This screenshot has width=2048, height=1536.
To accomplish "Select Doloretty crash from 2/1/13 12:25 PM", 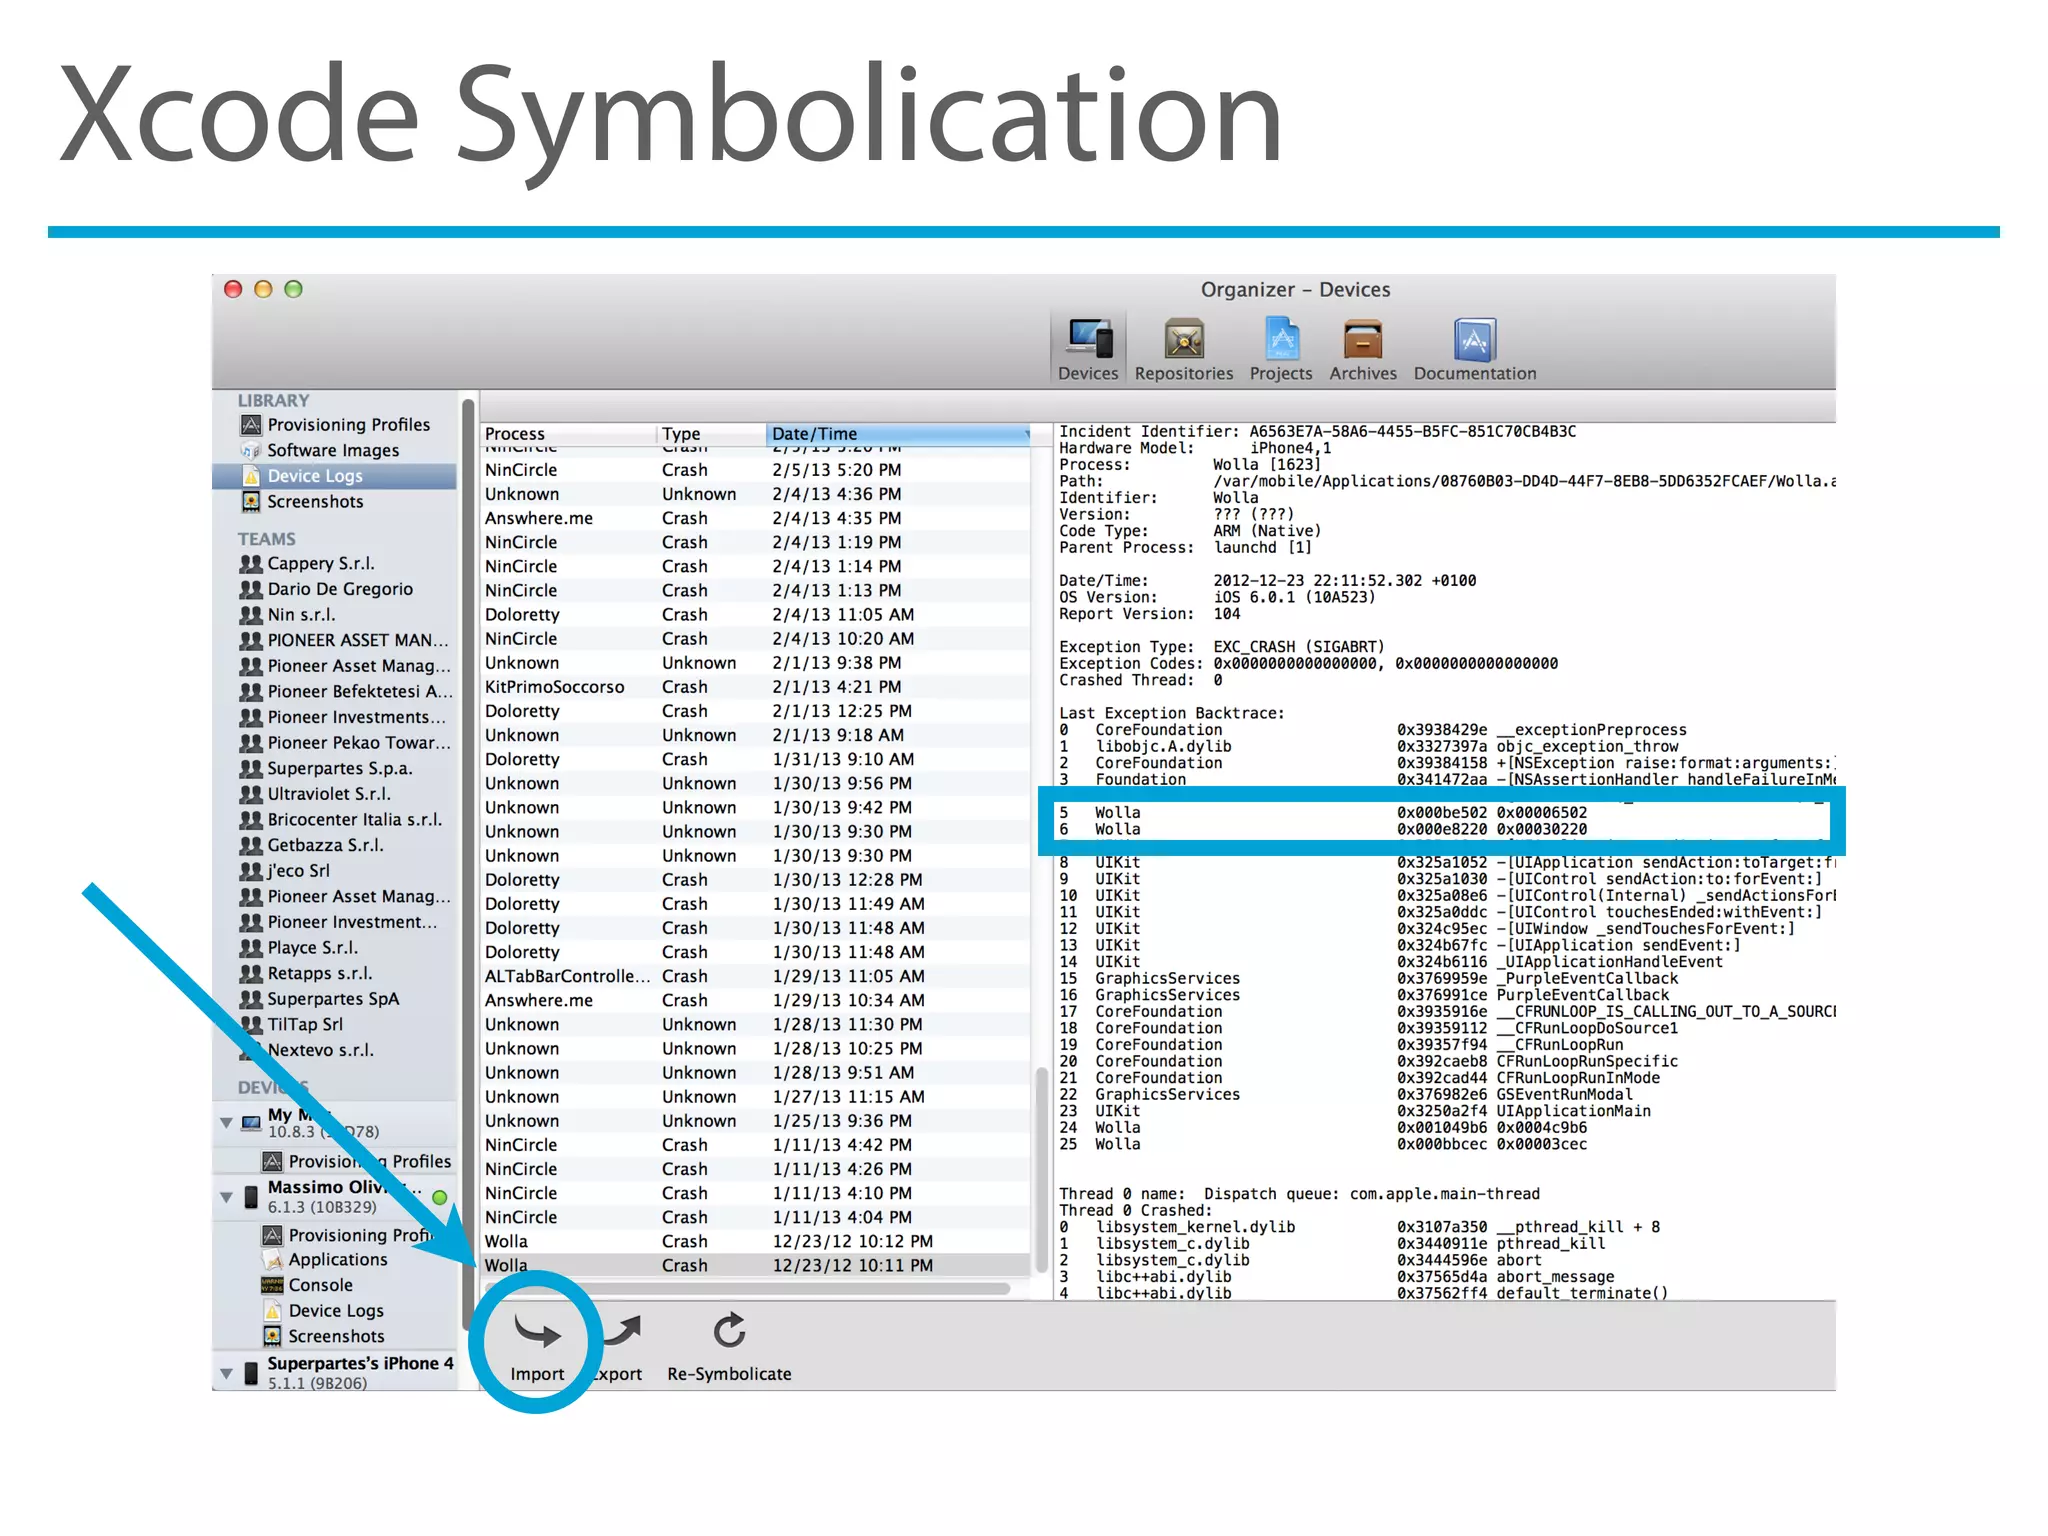I will [x=756, y=712].
